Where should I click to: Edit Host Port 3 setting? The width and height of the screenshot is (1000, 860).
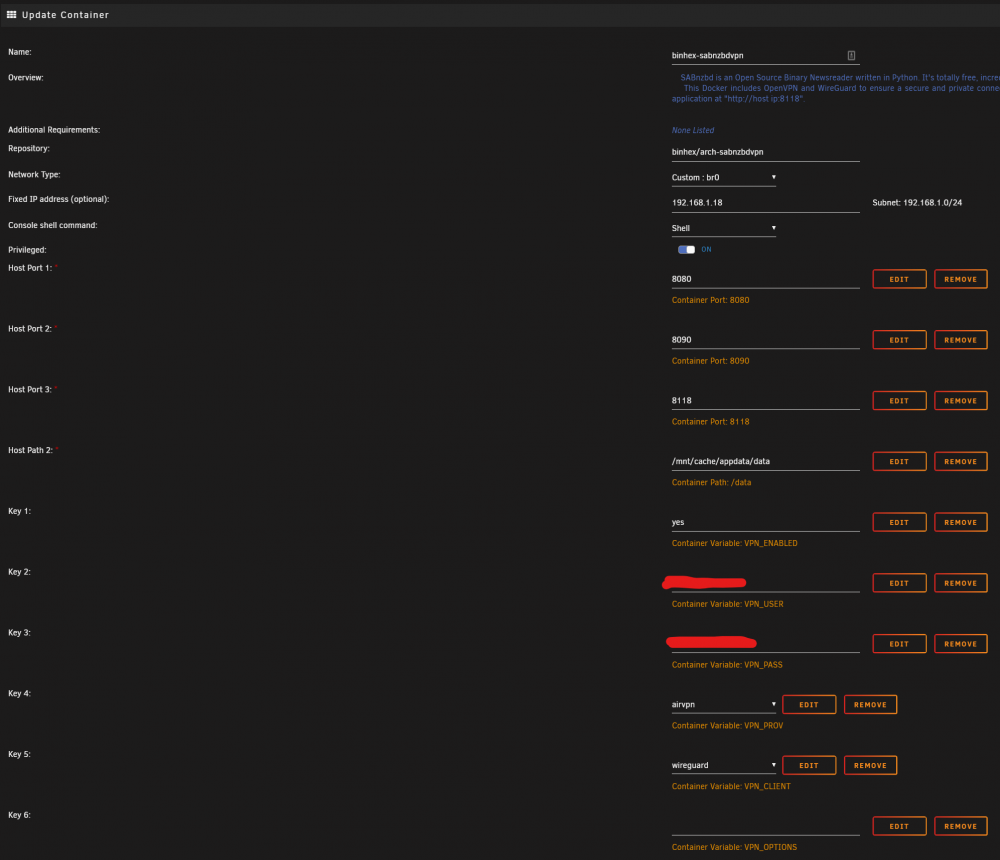click(x=899, y=401)
